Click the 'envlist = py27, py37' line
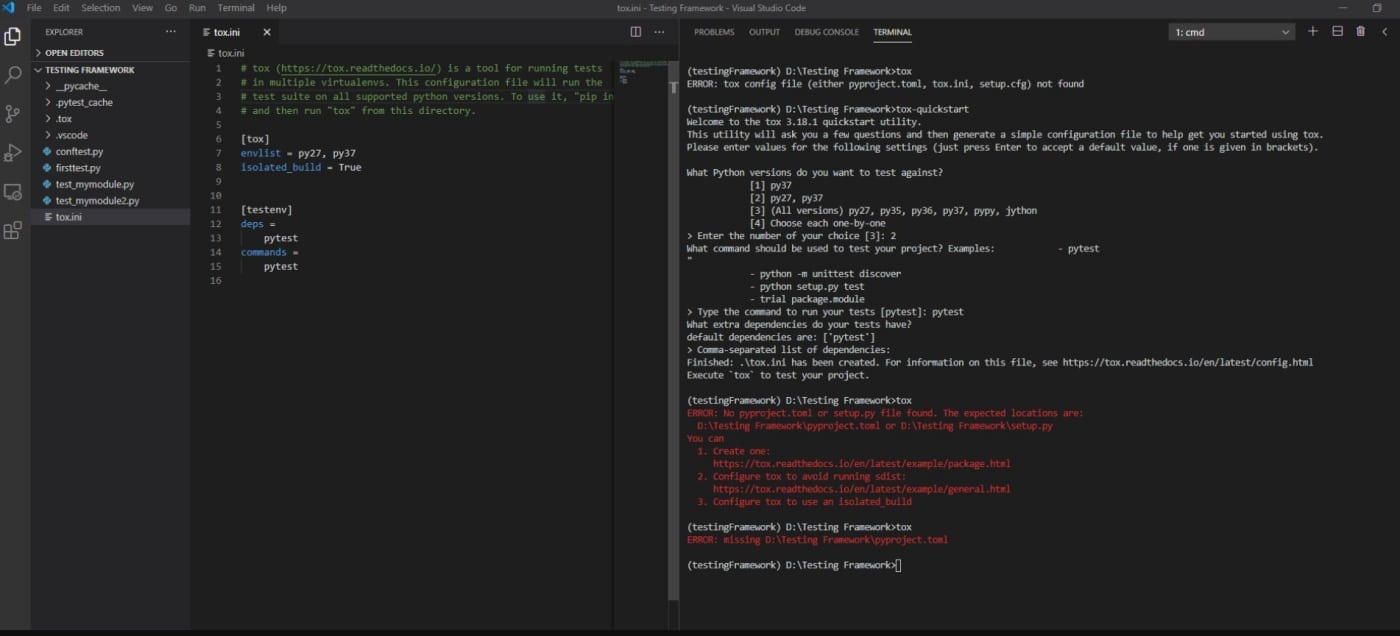1400x636 pixels. [x=298, y=153]
